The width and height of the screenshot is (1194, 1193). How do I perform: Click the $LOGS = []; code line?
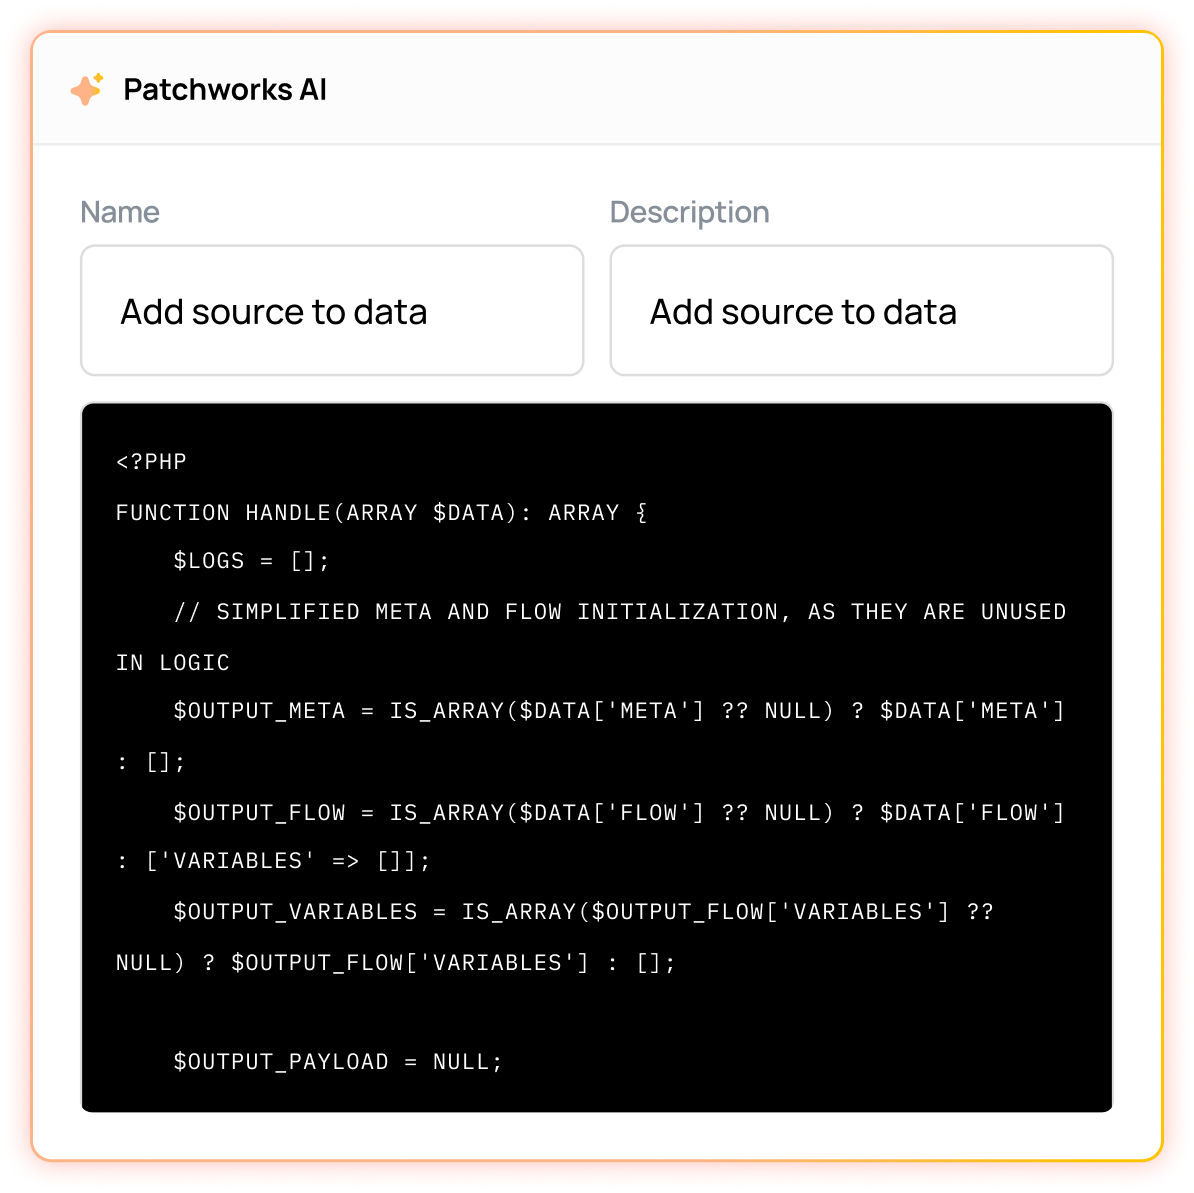(251, 561)
